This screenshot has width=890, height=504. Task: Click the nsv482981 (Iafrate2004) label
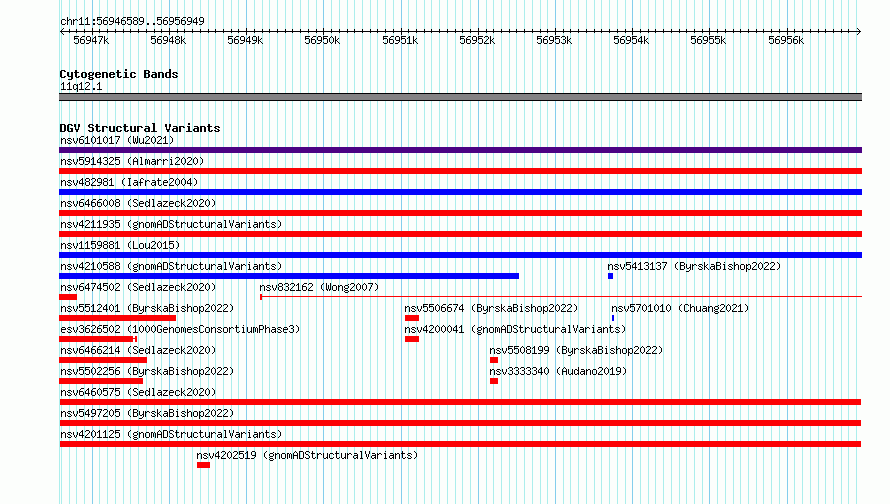coord(129,182)
